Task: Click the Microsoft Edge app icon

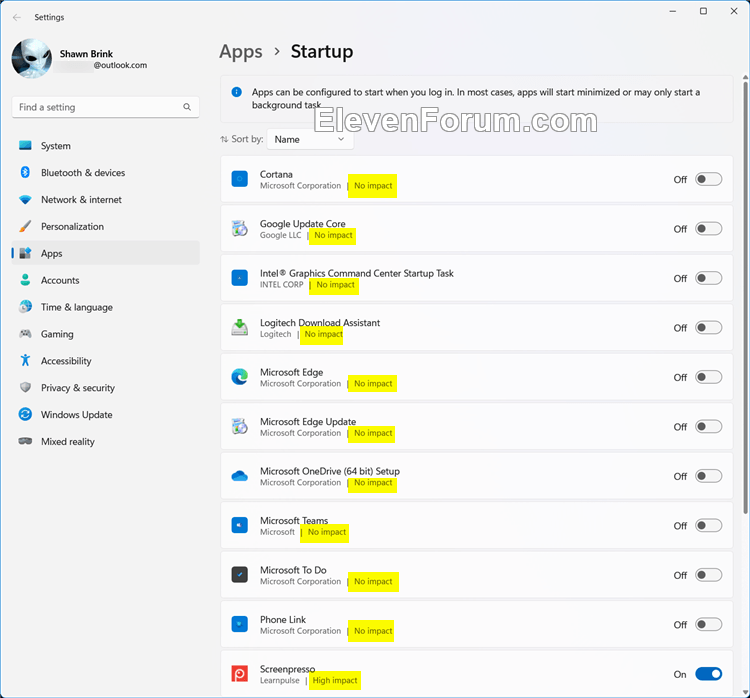Action: pos(240,377)
